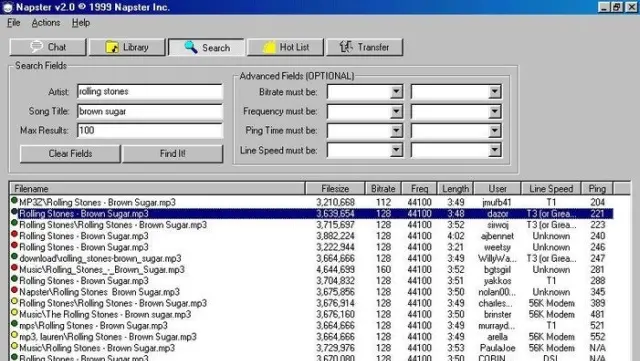Sort results by Bitrate column header
640x361 pixels.
pyautogui.click(x=383, y=189)
